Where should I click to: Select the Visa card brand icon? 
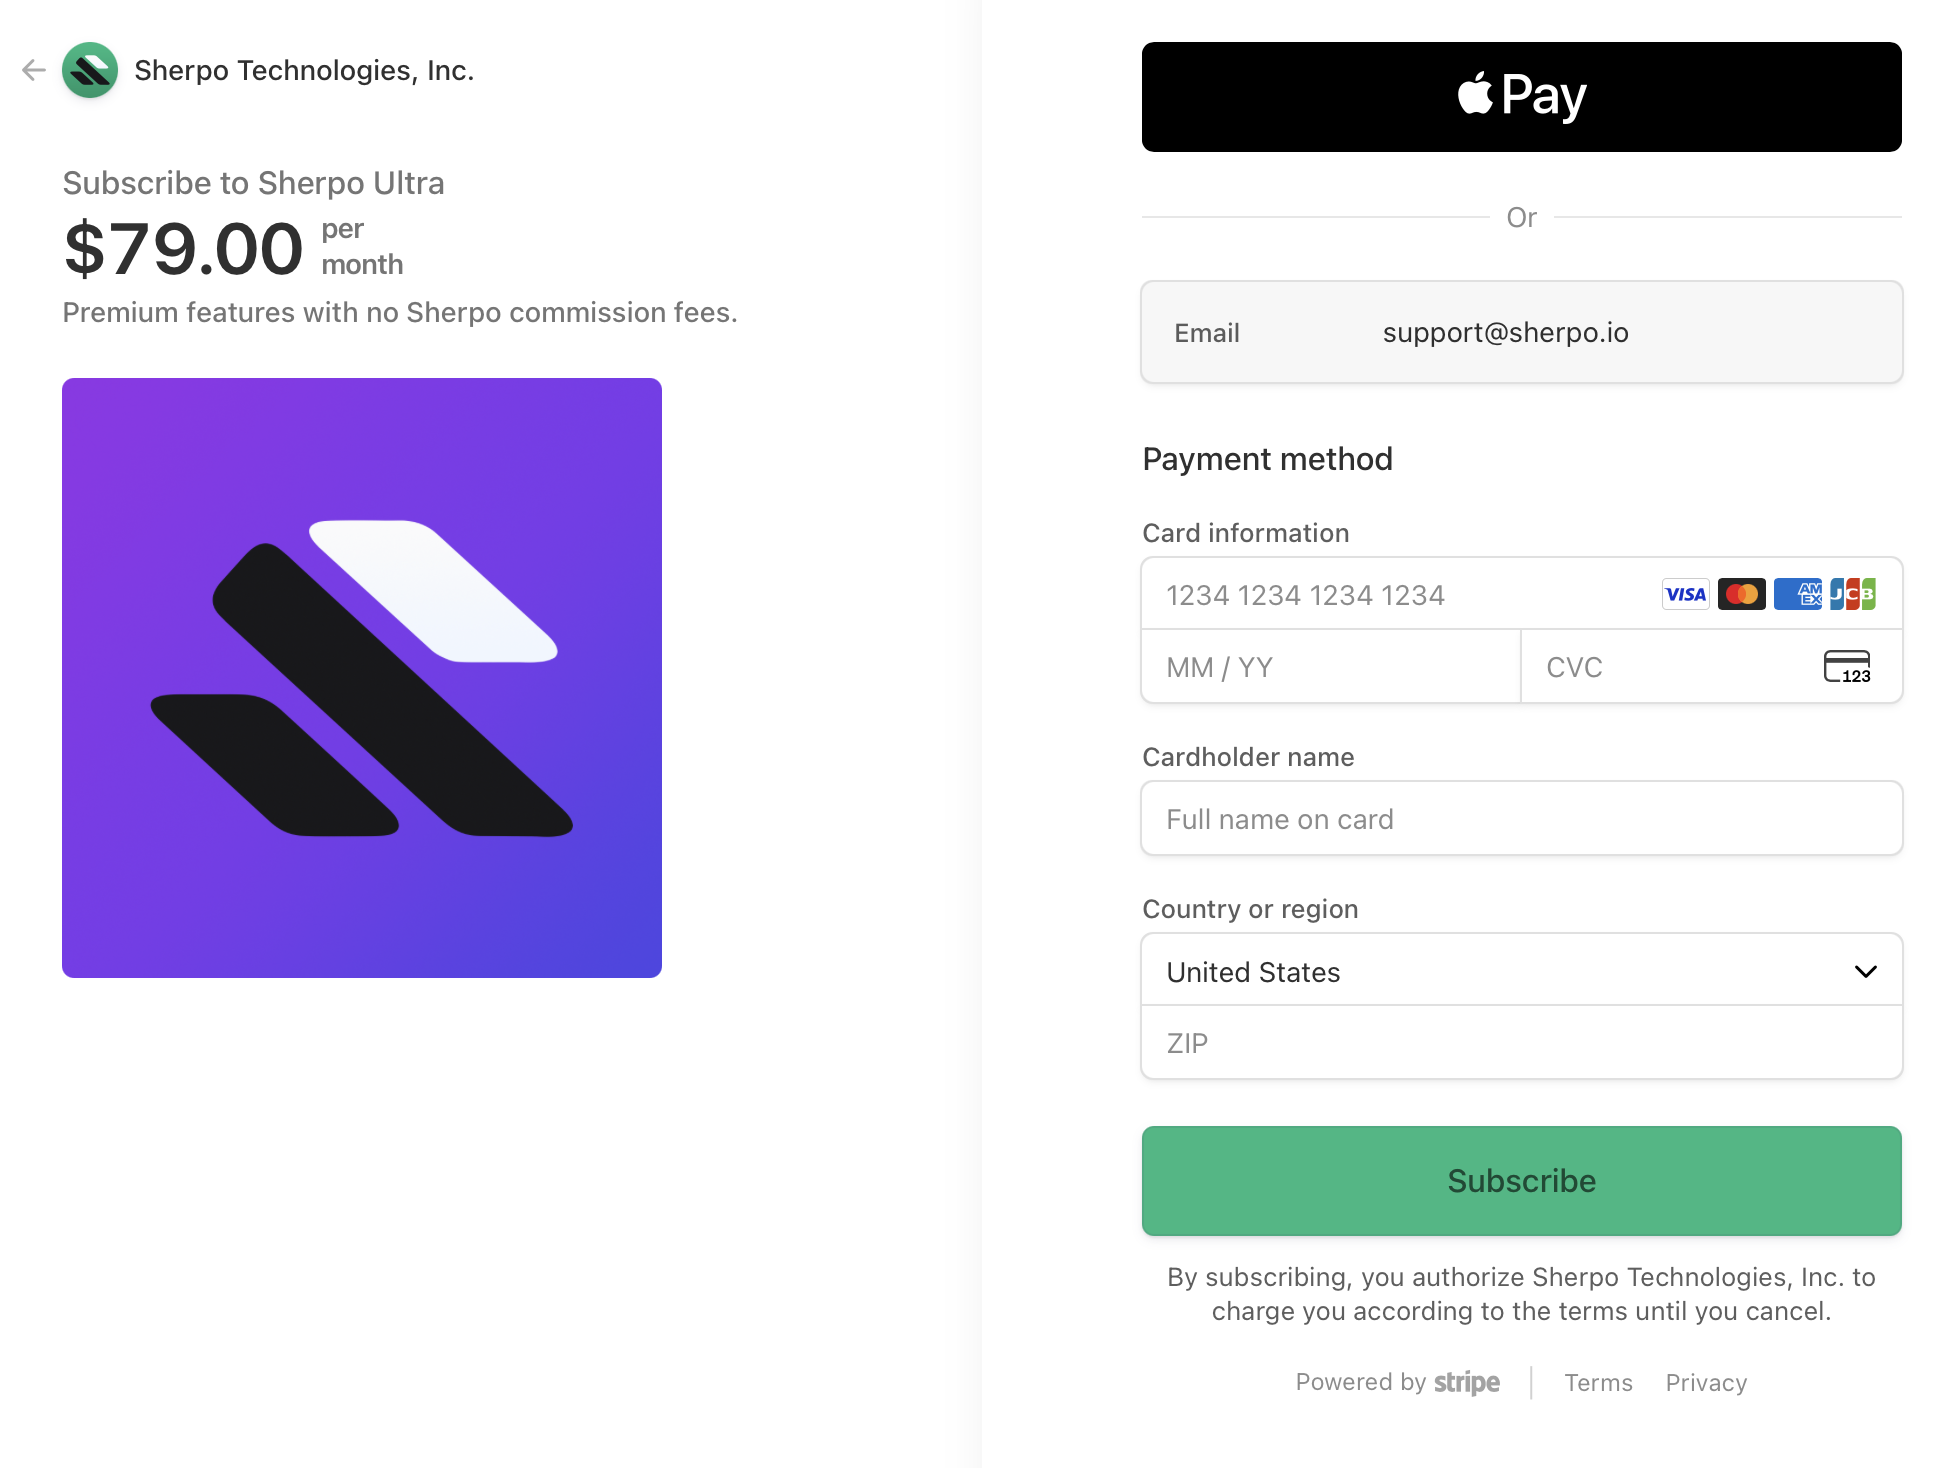pyautogui.click(x=1686, y=594)
